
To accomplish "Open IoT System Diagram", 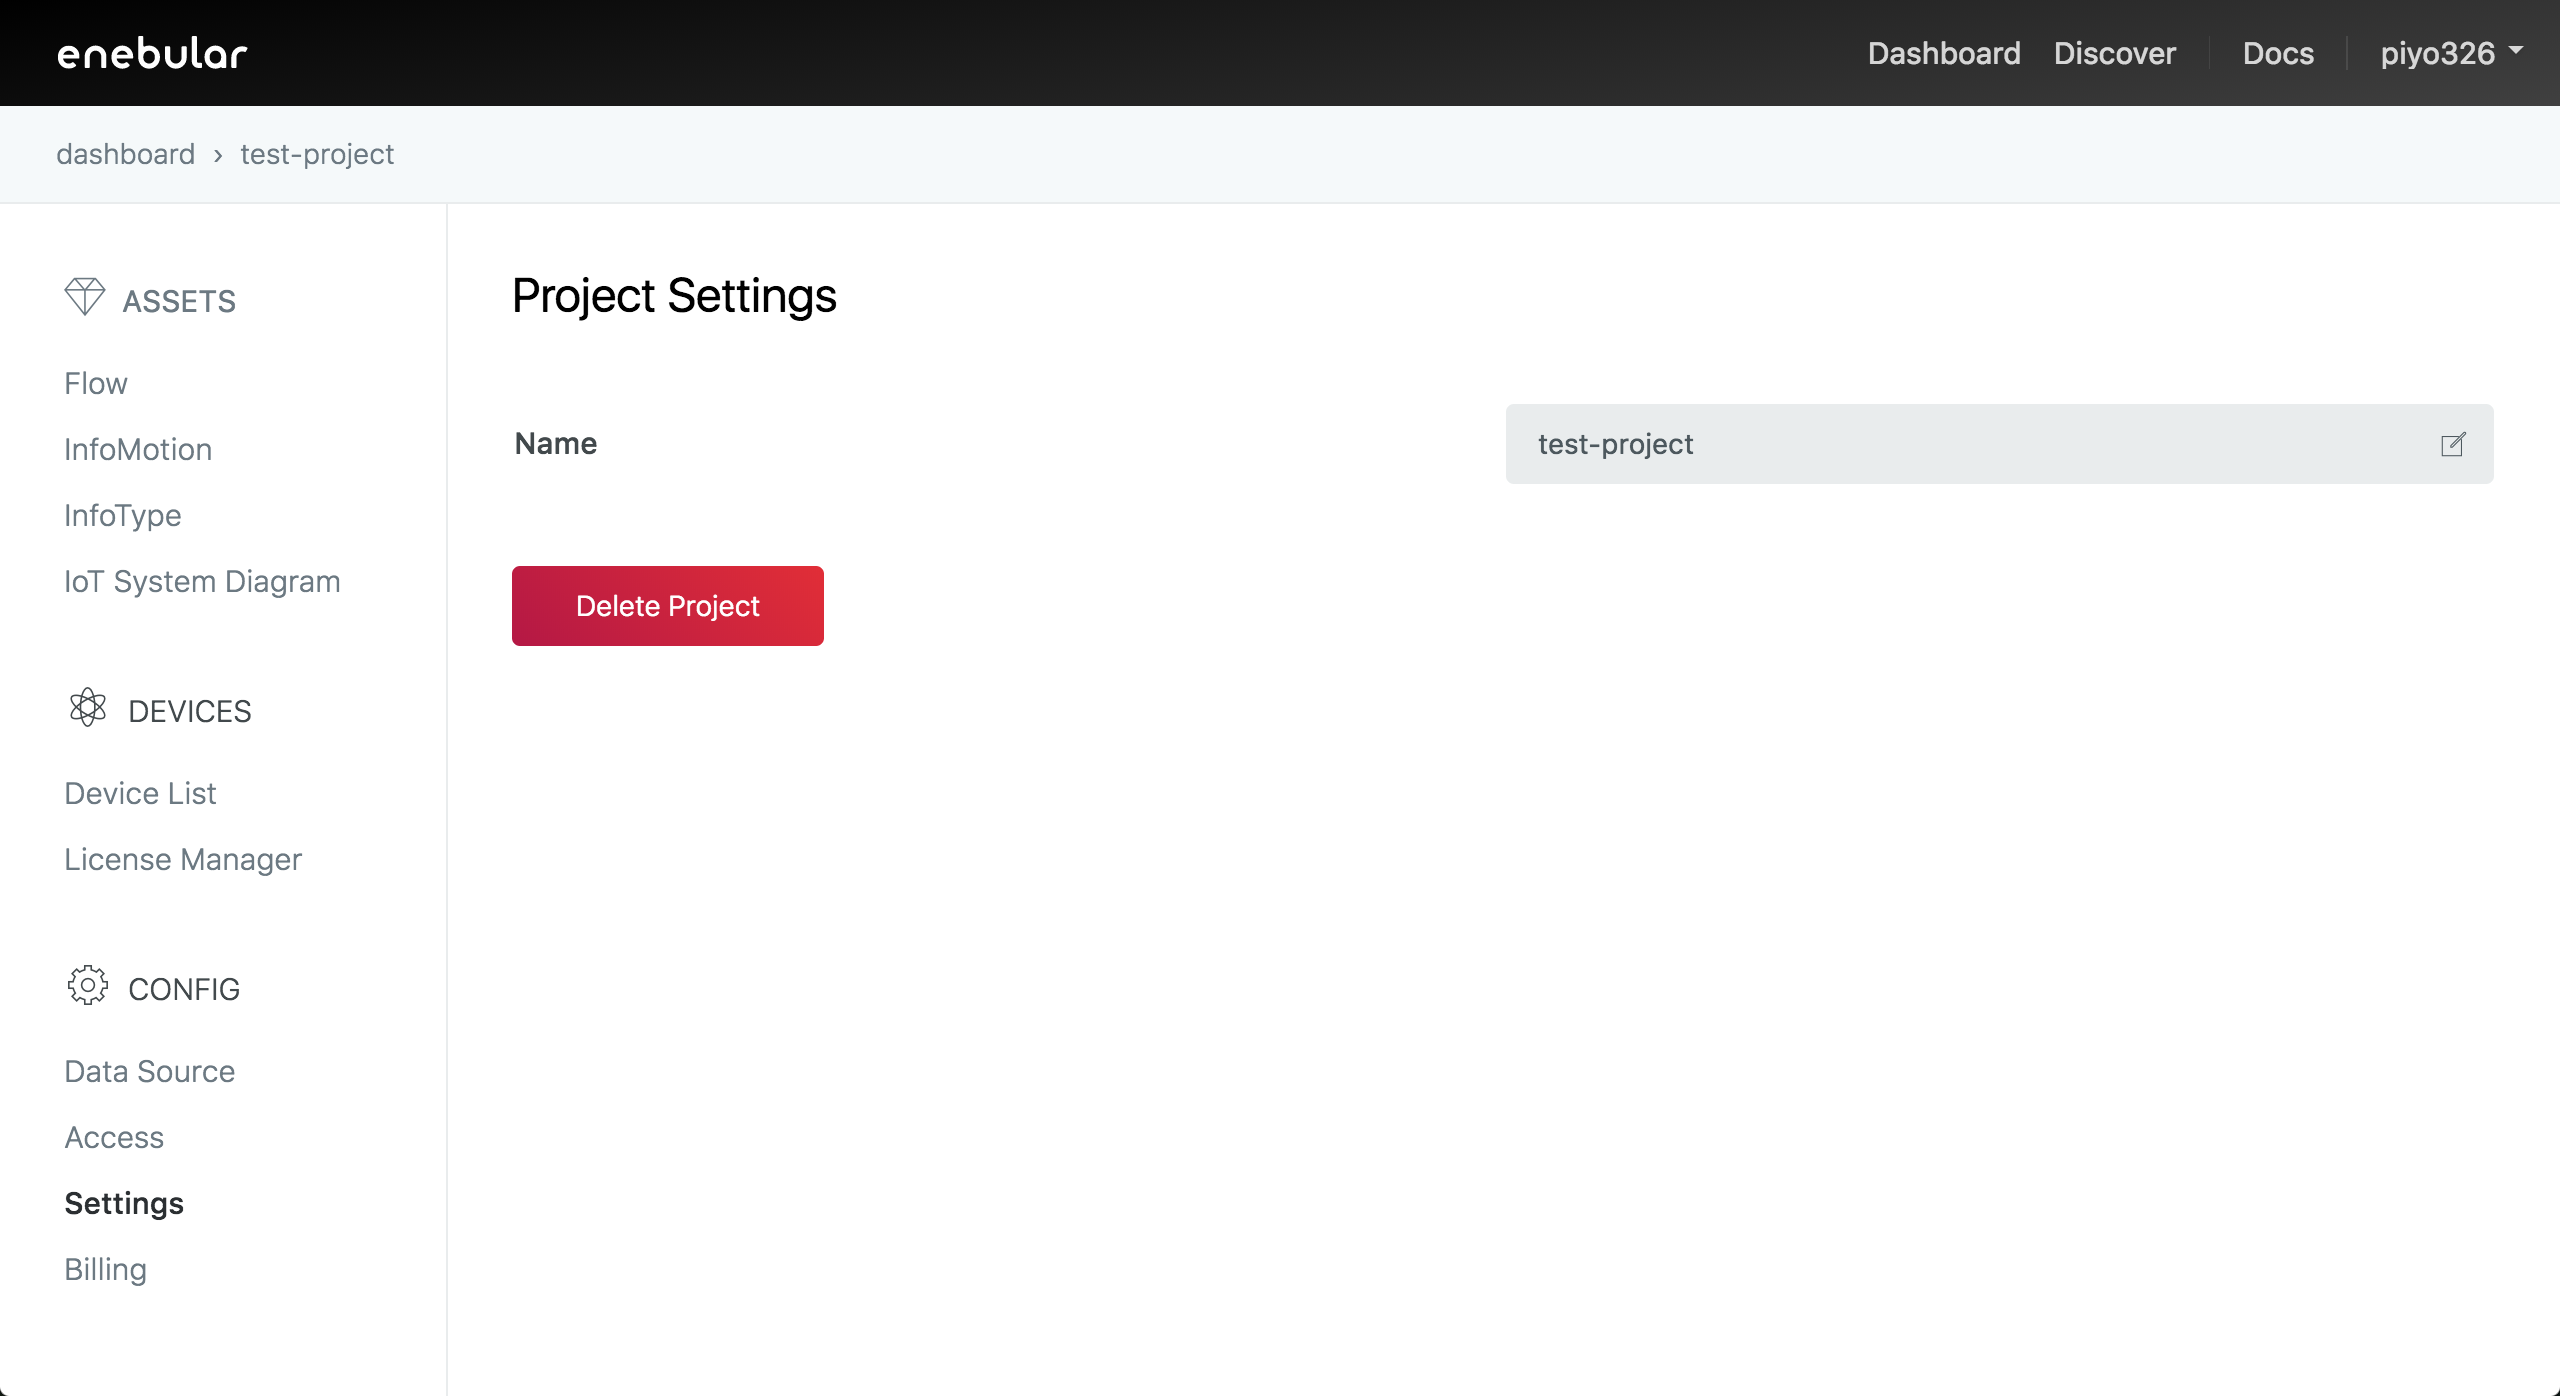I will (202, 582).
